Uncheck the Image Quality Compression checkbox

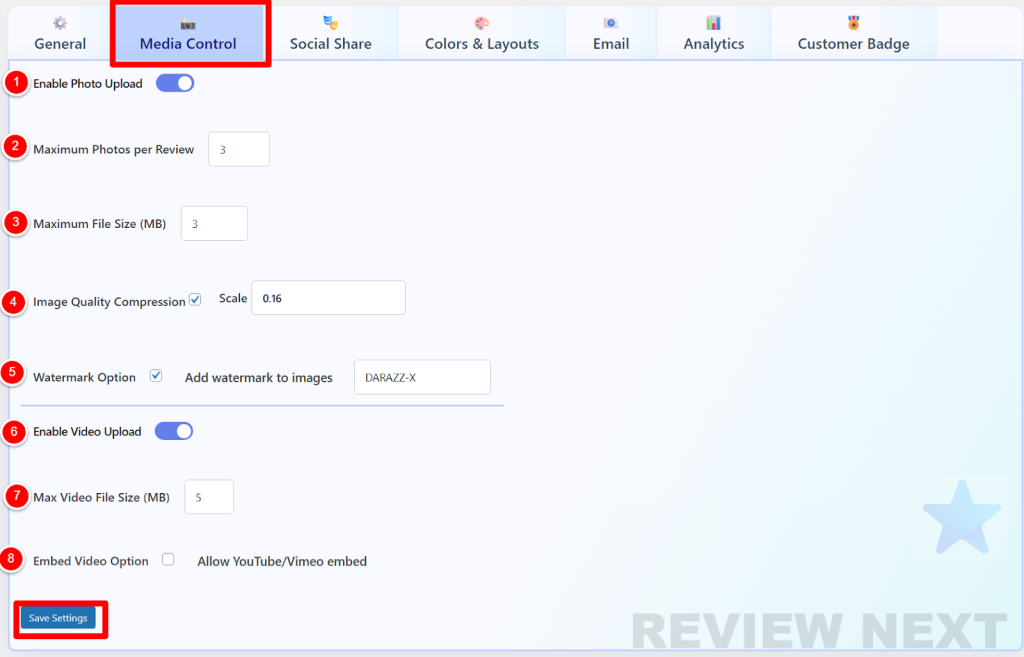point(195,299)
